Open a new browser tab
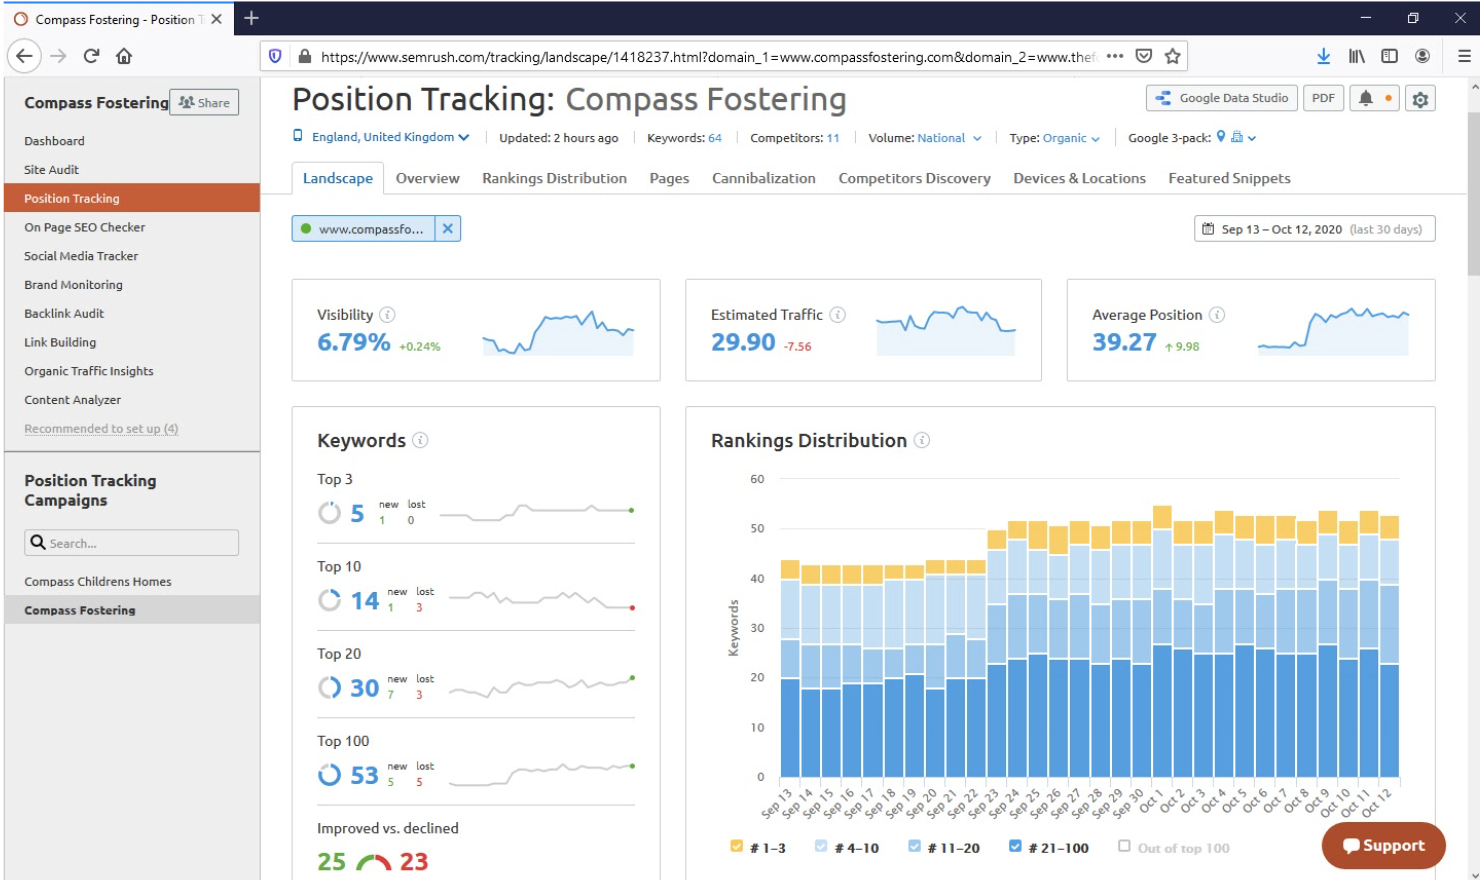The height and width of the screenshot is (880, 1480). coord(251,18)
